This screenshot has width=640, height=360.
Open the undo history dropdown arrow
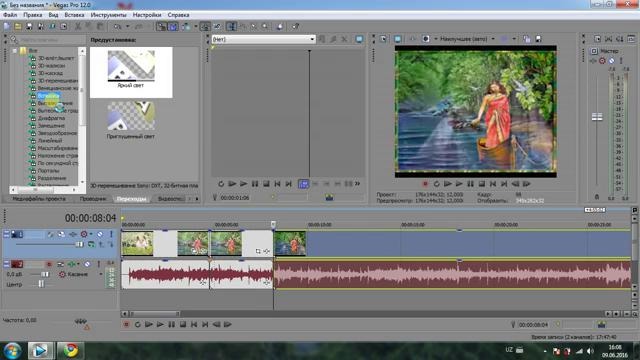[127, 27]
